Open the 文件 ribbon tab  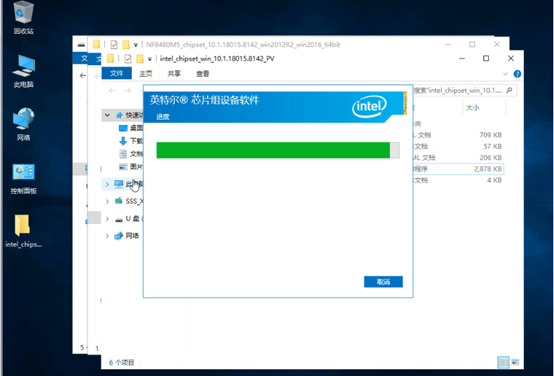click(117, 73)
